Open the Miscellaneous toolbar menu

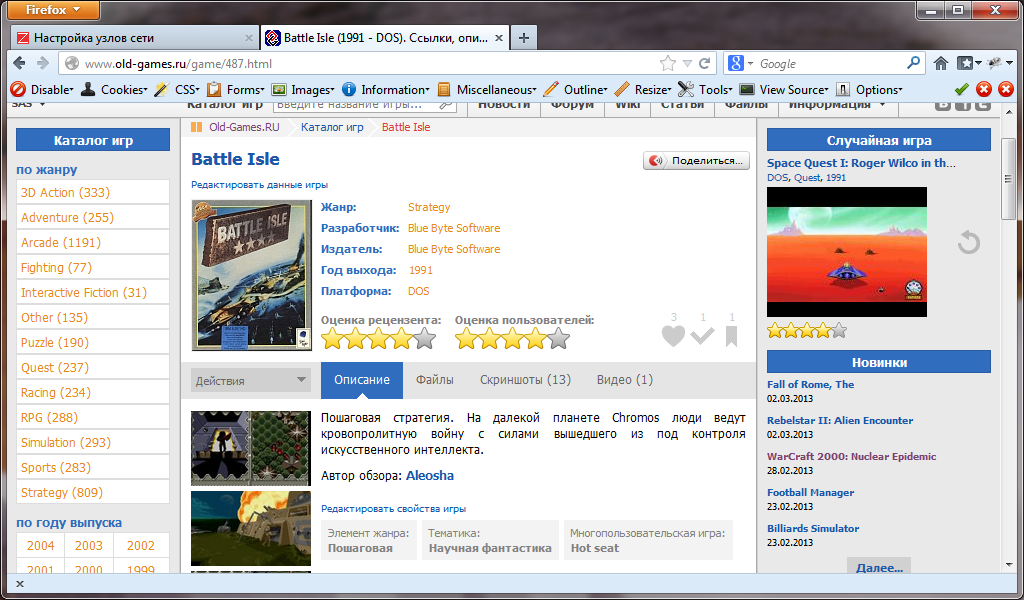tap(487, 89)
